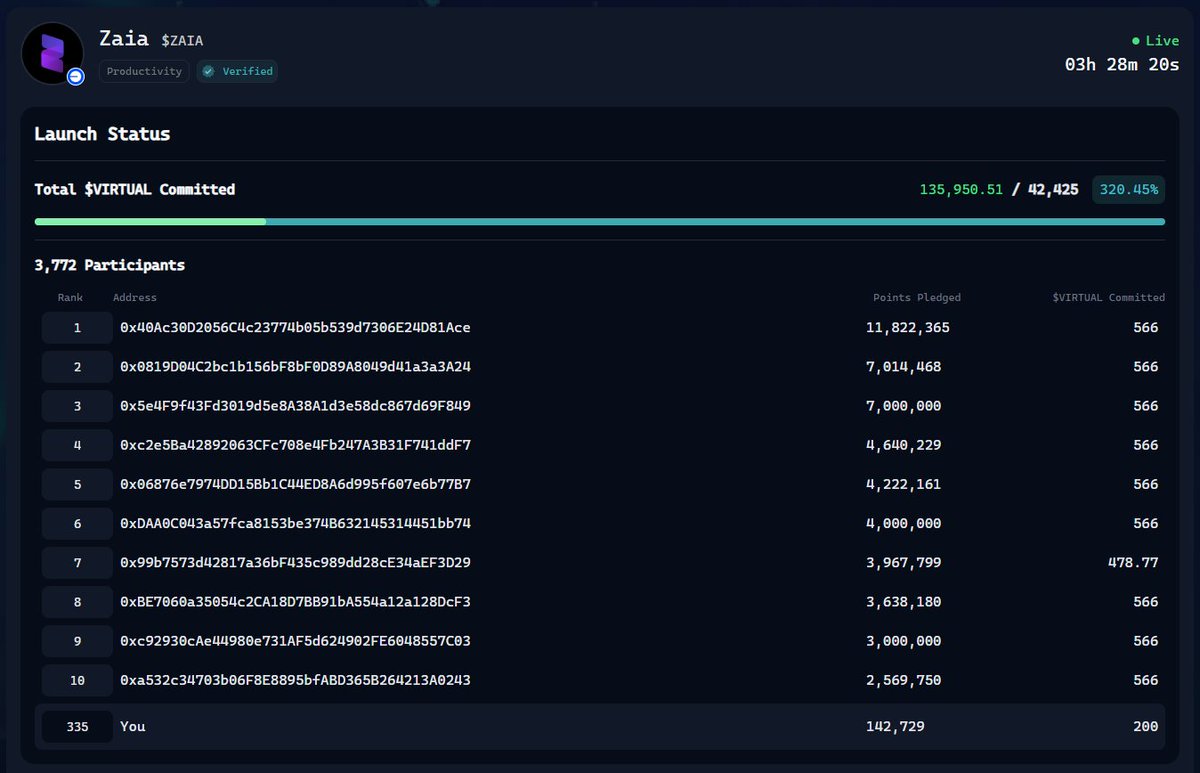Image resolution: width=1200 pixels, height=773 pixels.
Task: Click the 'You' label in the bottom row
Action: 133,727
